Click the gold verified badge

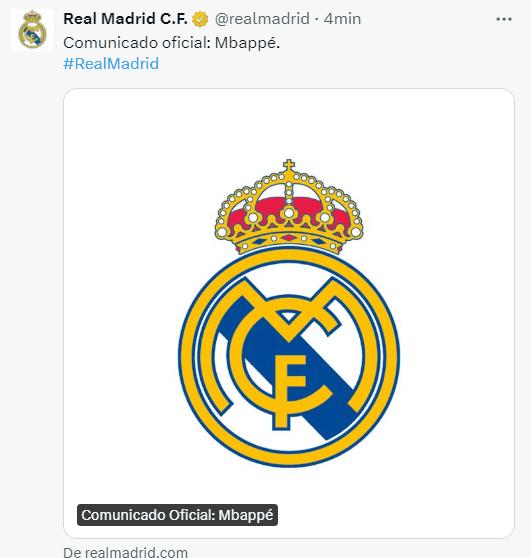tap(200, 19)
